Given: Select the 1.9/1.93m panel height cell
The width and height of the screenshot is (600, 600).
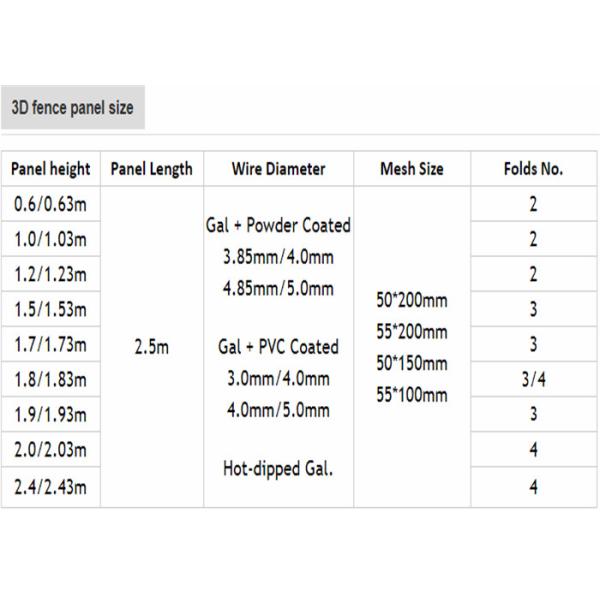Looking at the screenshot, I should 51,416.
